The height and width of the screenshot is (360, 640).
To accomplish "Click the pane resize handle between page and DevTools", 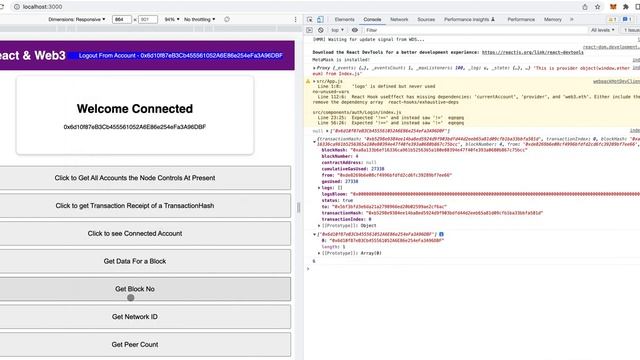I will pos(299,207).
